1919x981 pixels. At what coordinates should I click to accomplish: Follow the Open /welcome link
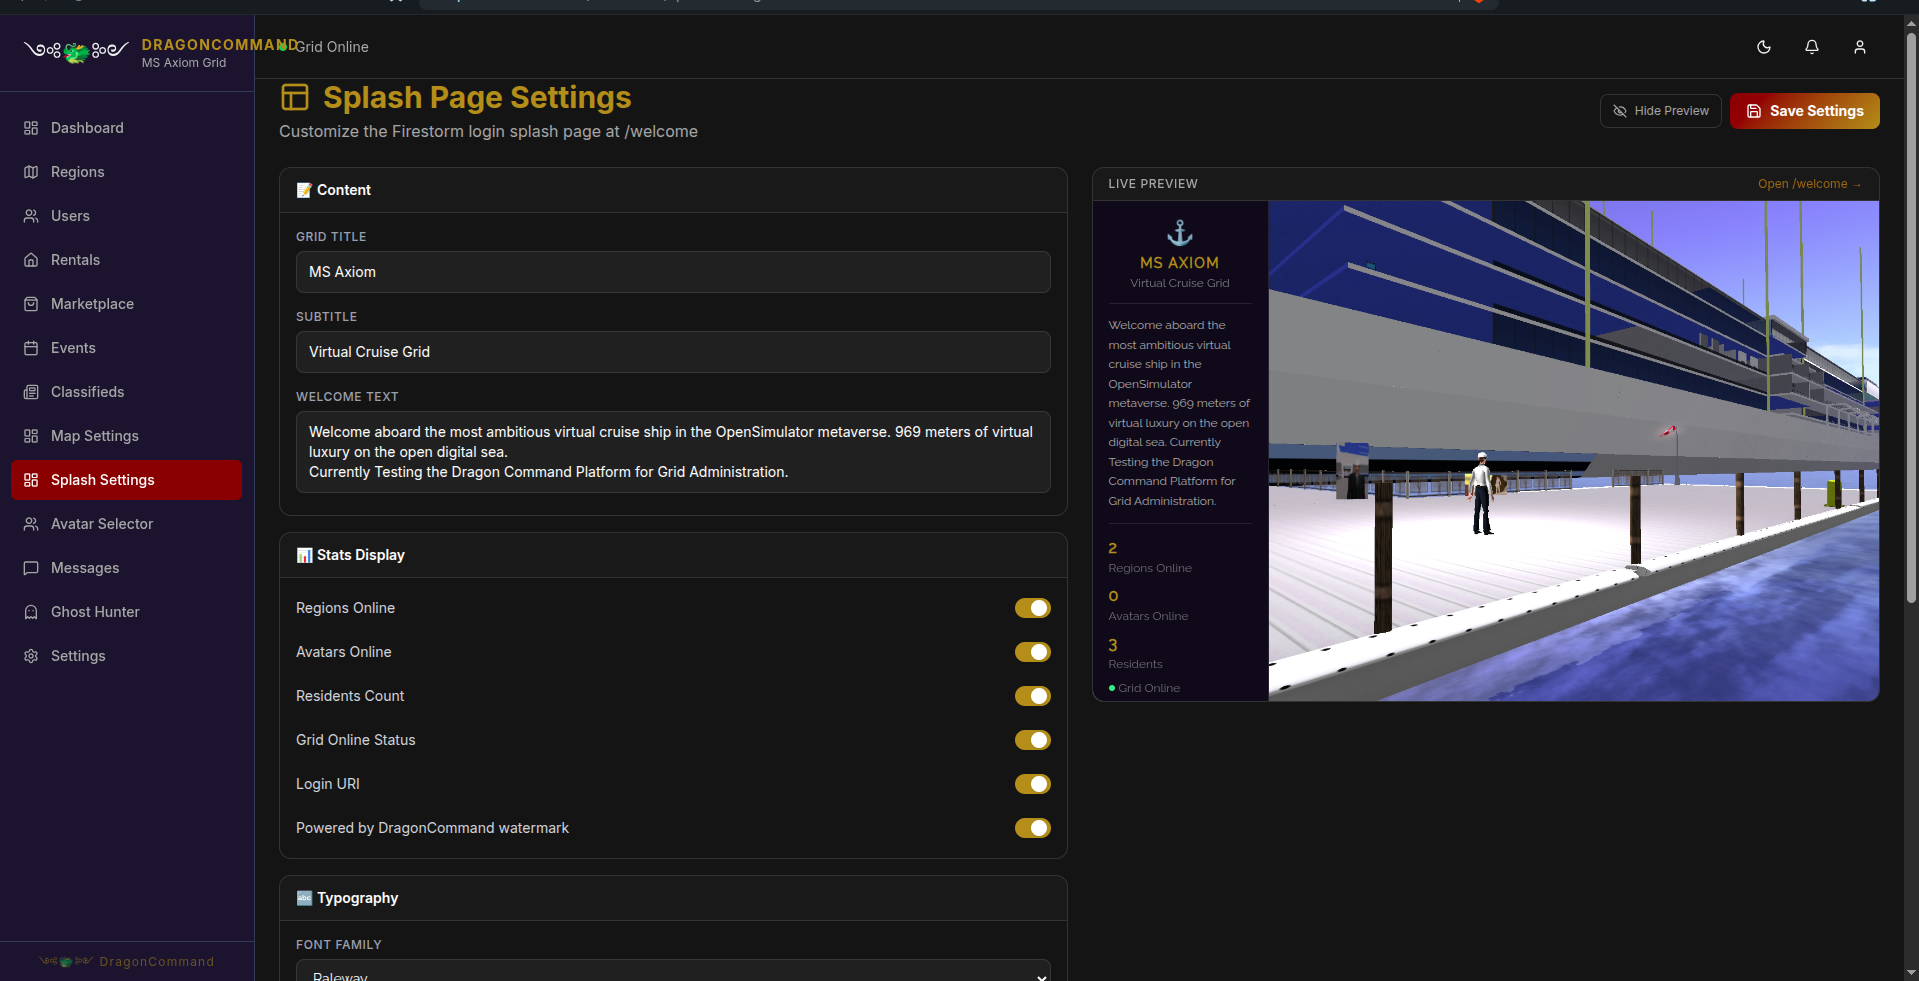(1809, 184)
